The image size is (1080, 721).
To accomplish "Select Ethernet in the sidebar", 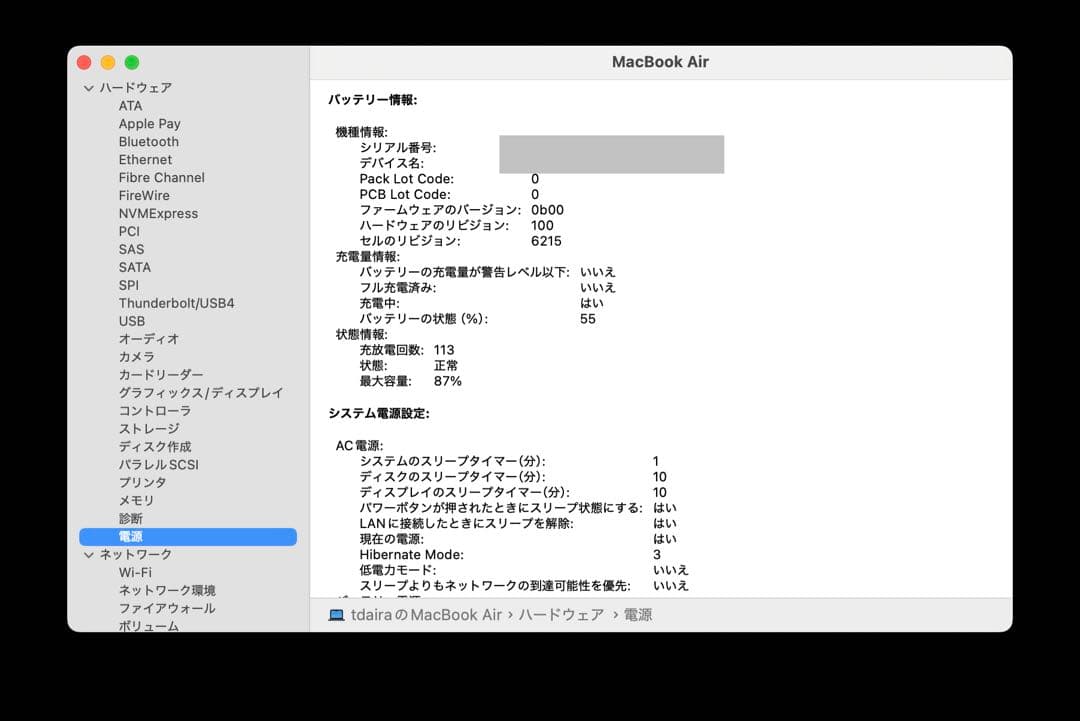I will (x=145, y=159).
